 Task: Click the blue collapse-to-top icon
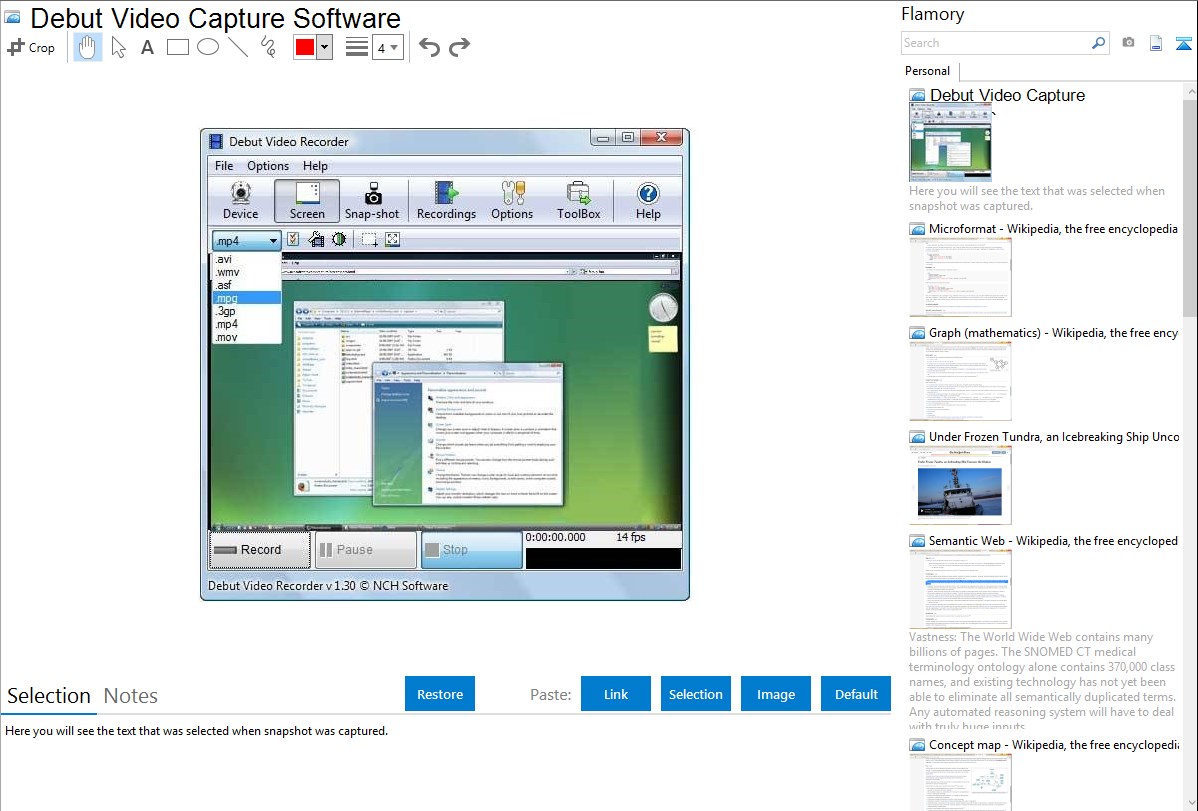point(1183,43)
